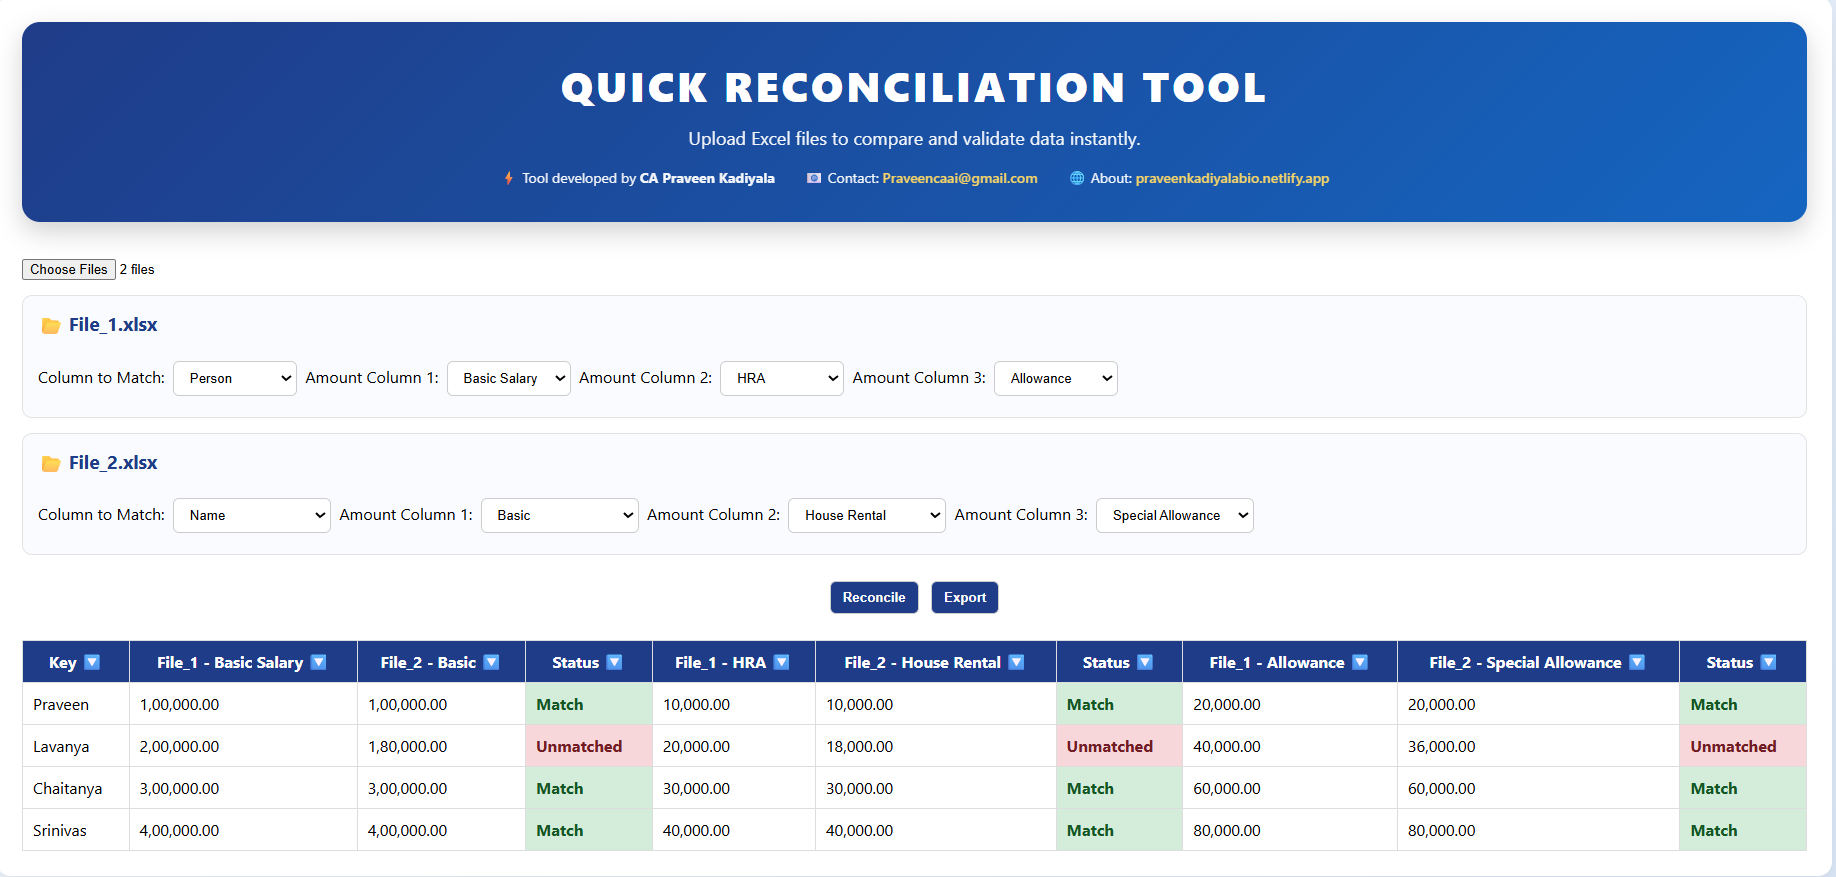Open the Praveencaai@gmail.com contact link
1836x877 pixels.
959,178
